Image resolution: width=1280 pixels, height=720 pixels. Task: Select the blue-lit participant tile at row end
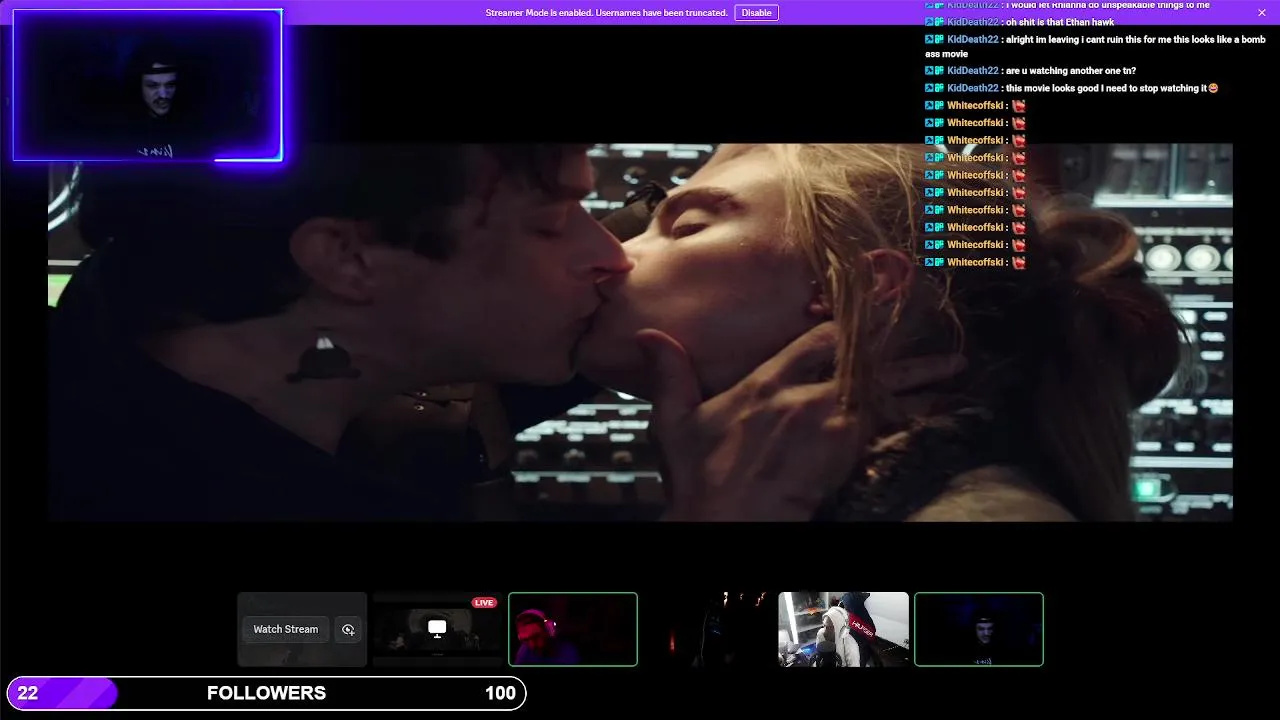pos(979,629)
